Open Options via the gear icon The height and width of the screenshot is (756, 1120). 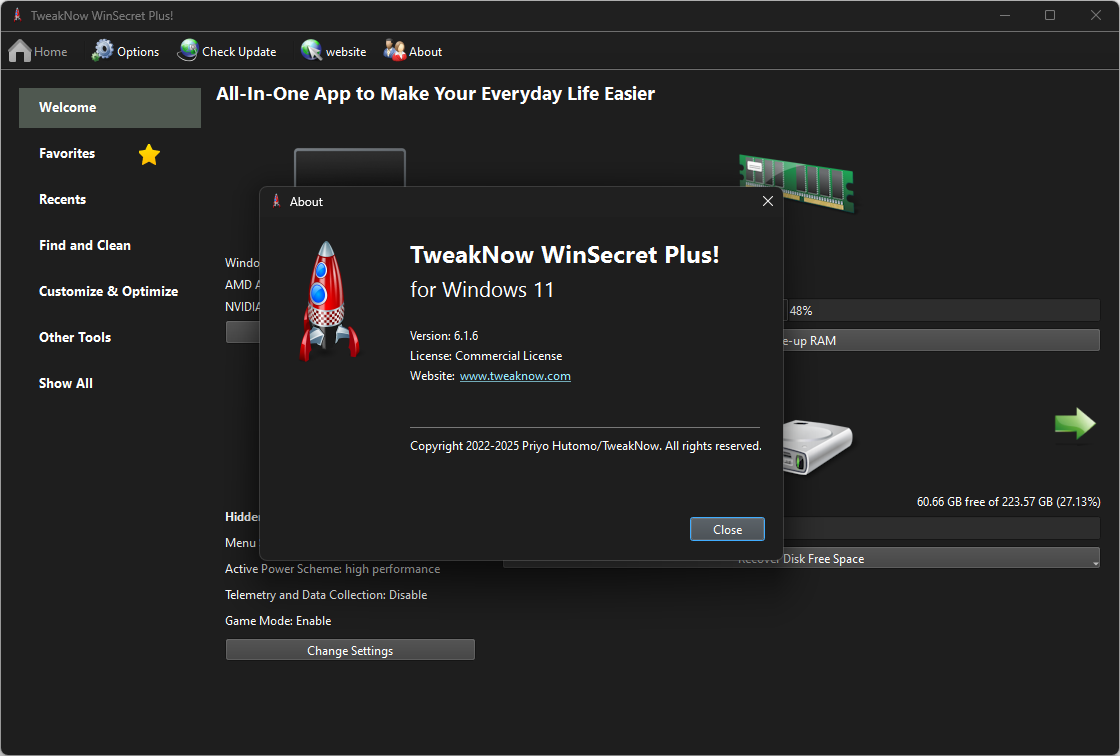point(103,50)
